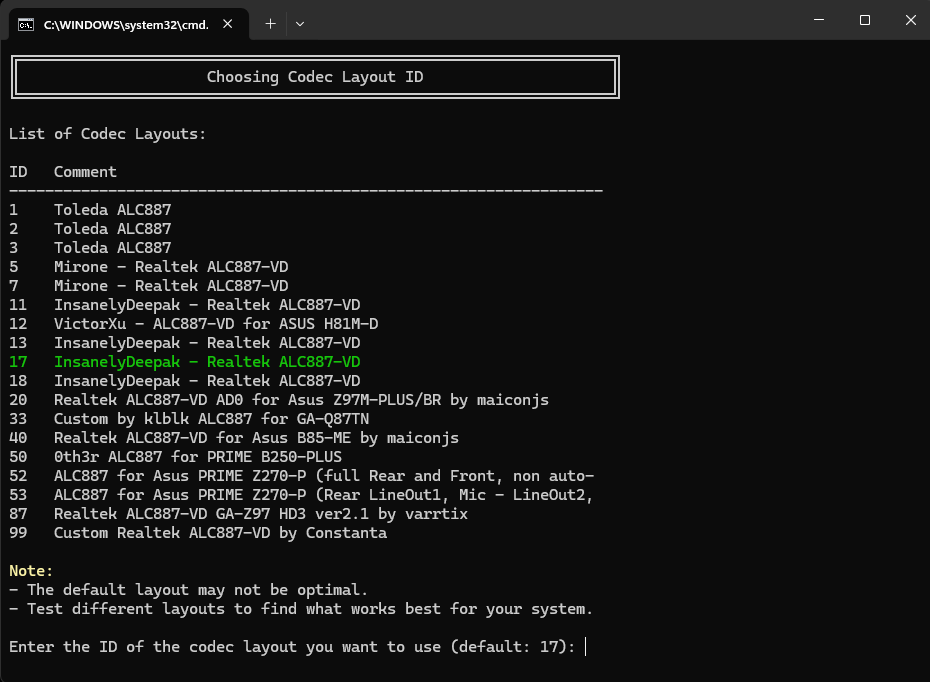Click the ID 5 Mirone Realtek ALC887-VD line

[171, 267]
